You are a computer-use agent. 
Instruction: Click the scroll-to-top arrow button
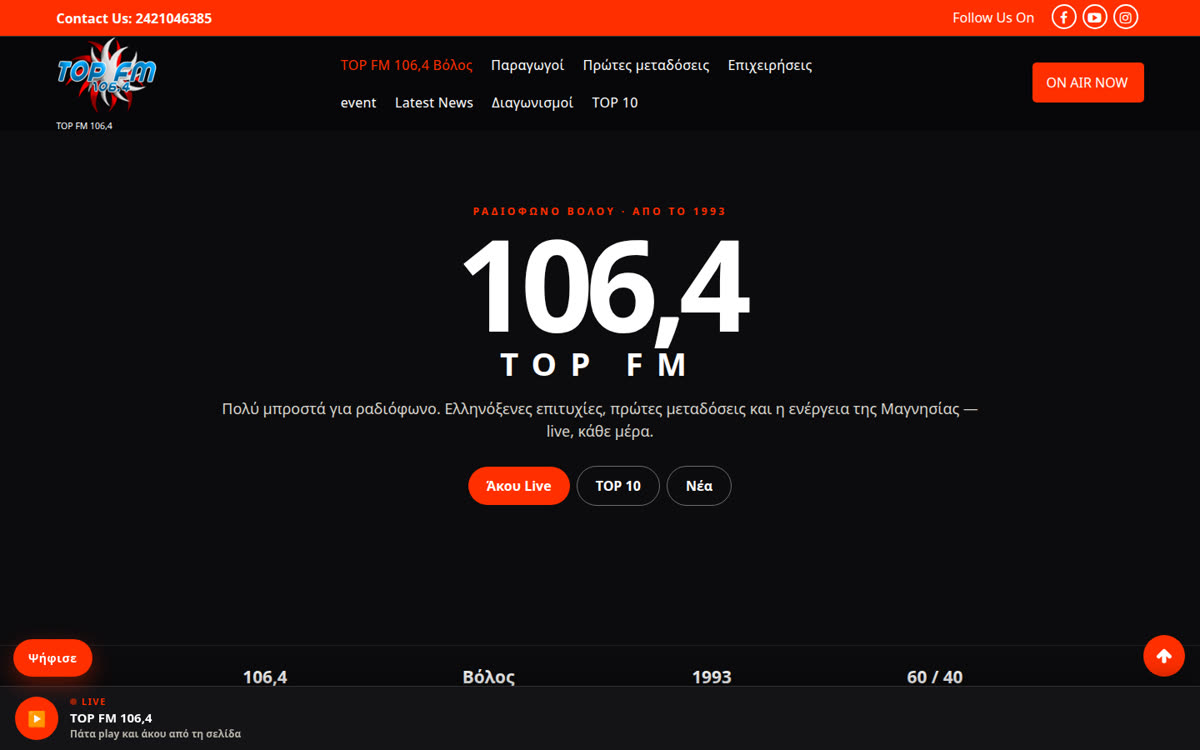tap(1164, 656)
